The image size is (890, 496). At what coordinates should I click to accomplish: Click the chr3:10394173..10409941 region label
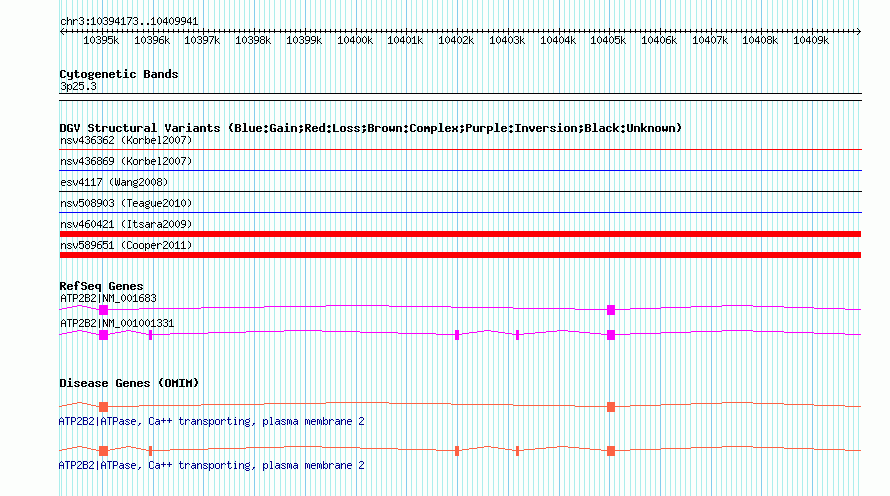(x=129, y=22)
